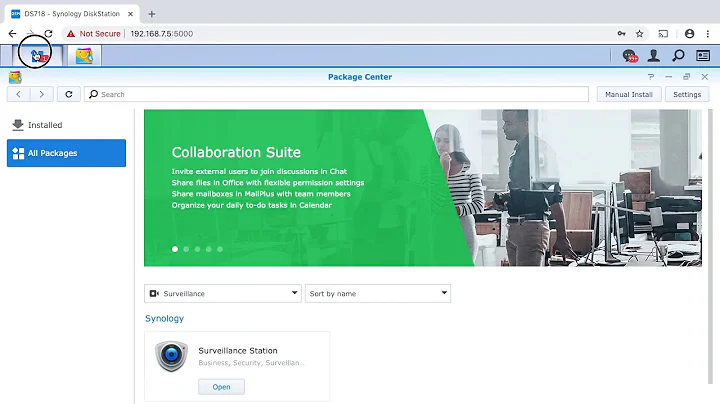Select the DS718 Synology DiskStation tab

pyautogui.click(x=72, y=14)
